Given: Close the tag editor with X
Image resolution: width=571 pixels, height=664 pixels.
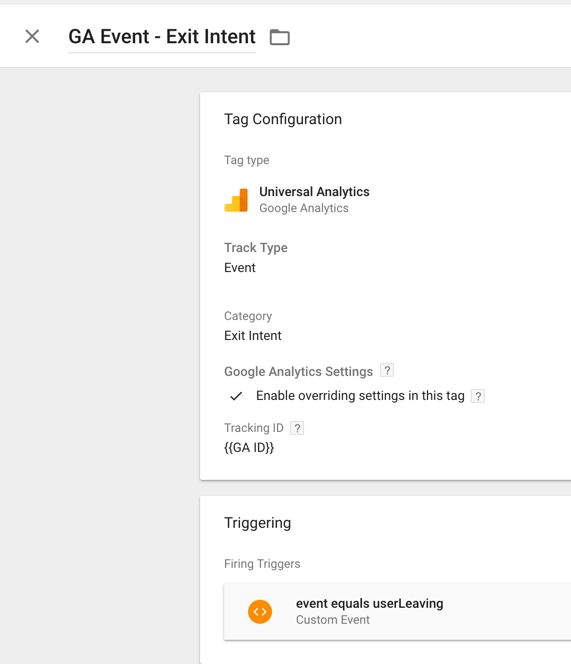Looking at the screenshot, I should point(32,36).
